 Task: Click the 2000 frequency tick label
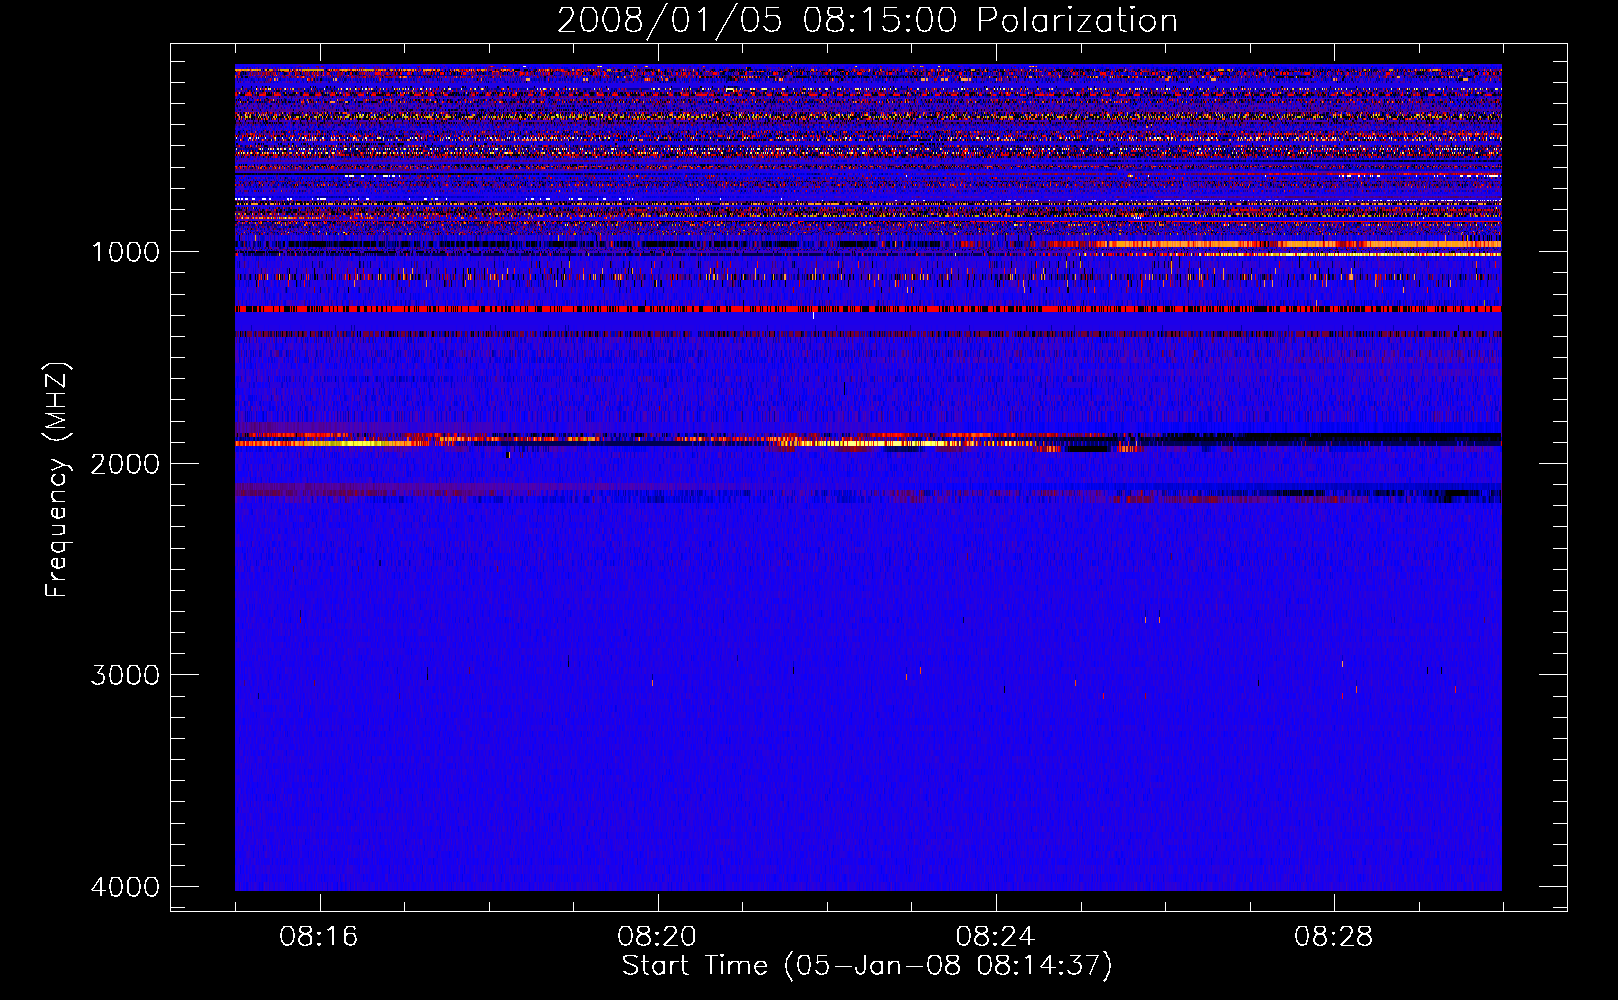click(x=125, y=463)
